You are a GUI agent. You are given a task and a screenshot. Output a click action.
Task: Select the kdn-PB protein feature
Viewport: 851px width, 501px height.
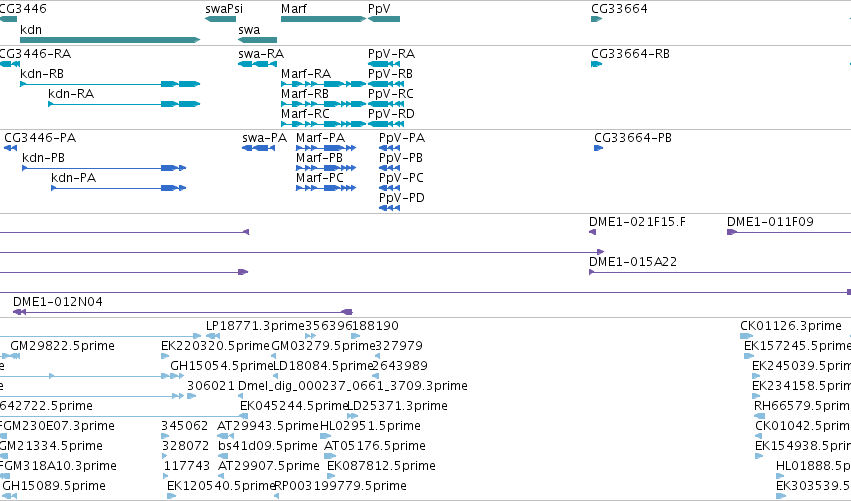tap(104, 168)
